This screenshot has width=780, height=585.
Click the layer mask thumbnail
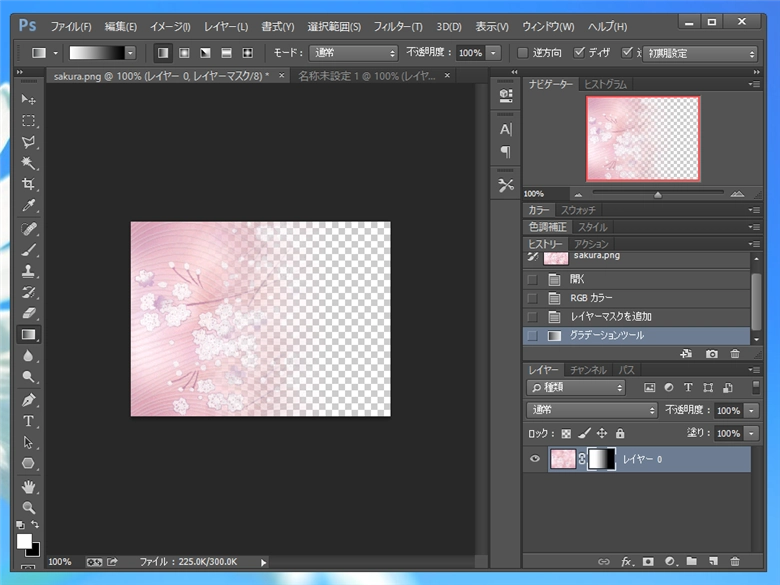(601, 459)
